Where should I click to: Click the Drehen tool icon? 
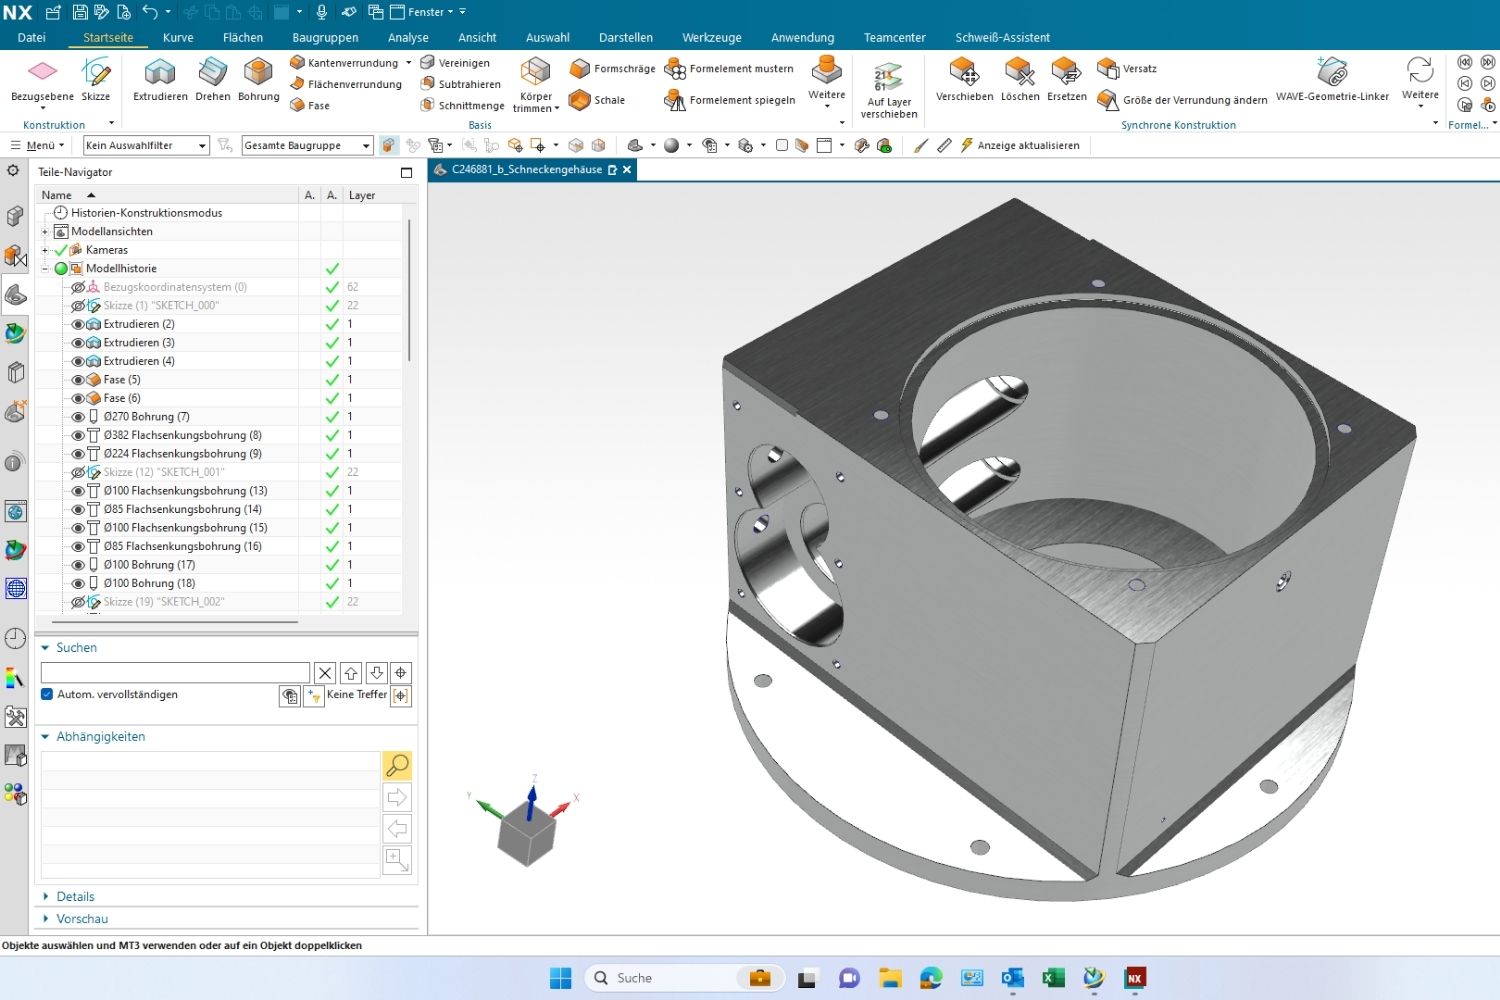[x=212, y=78]
